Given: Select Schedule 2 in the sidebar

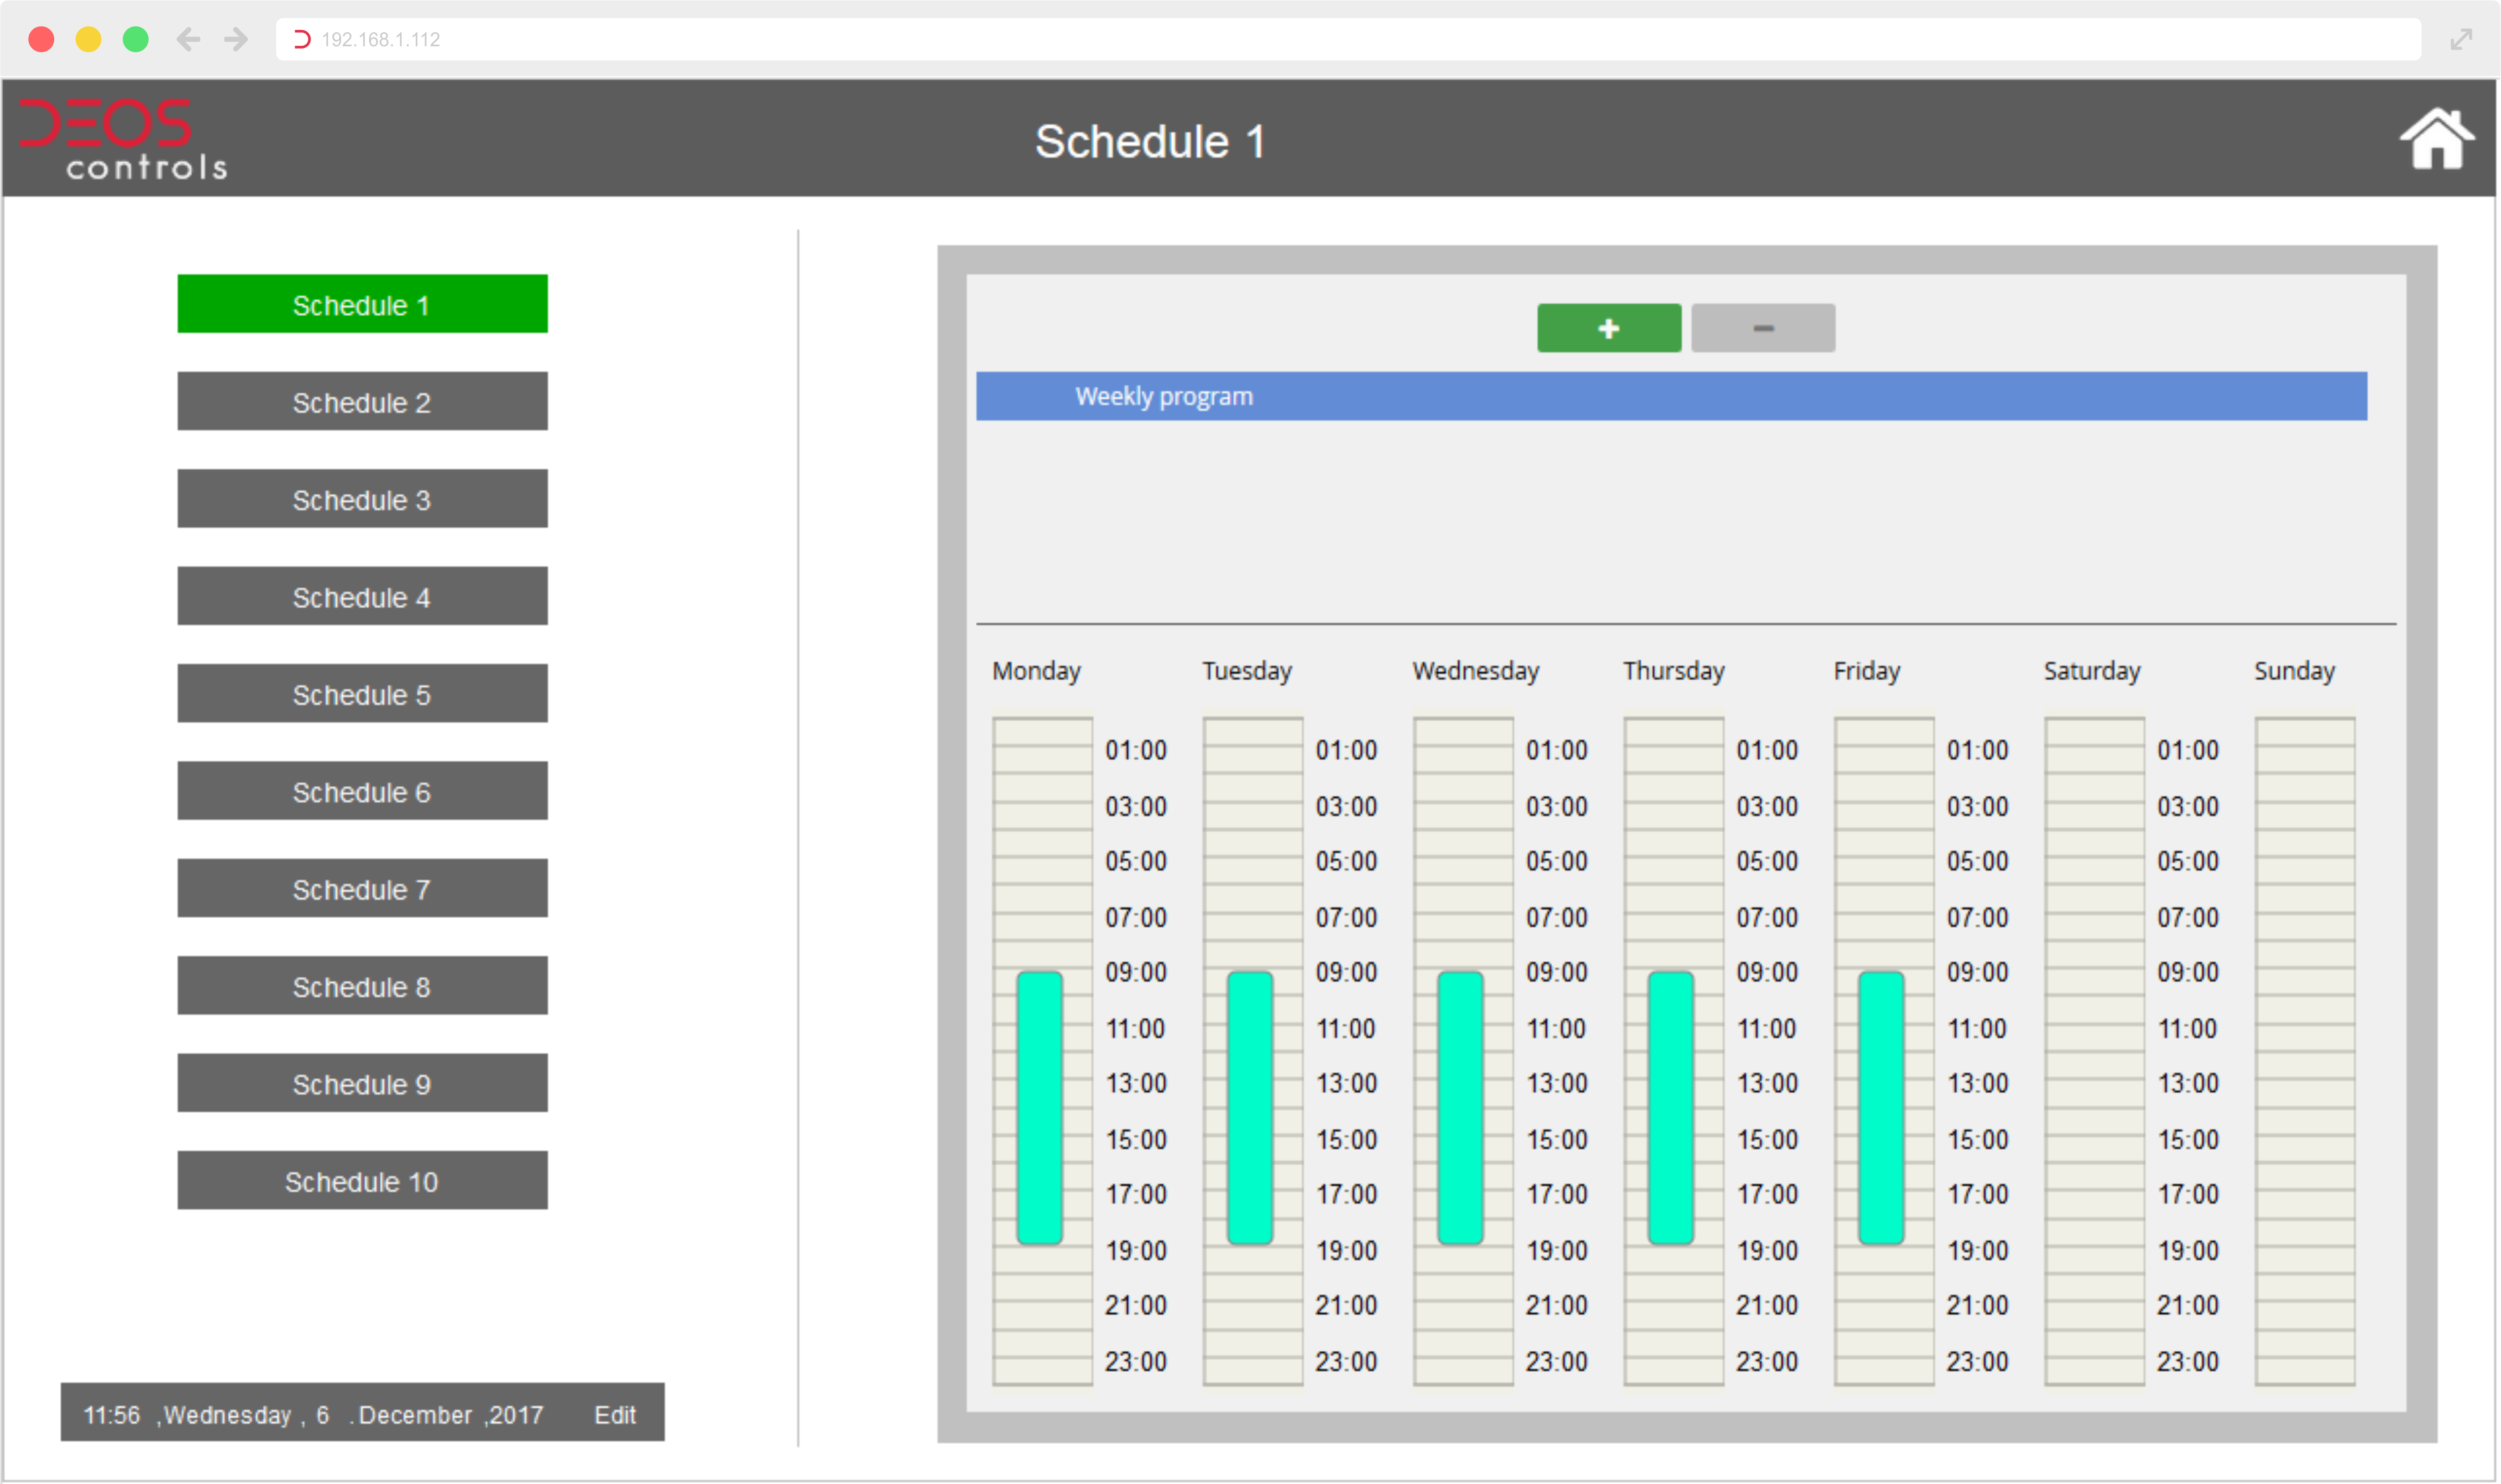Looking at the screenshot, I should (x=362, y=402).
